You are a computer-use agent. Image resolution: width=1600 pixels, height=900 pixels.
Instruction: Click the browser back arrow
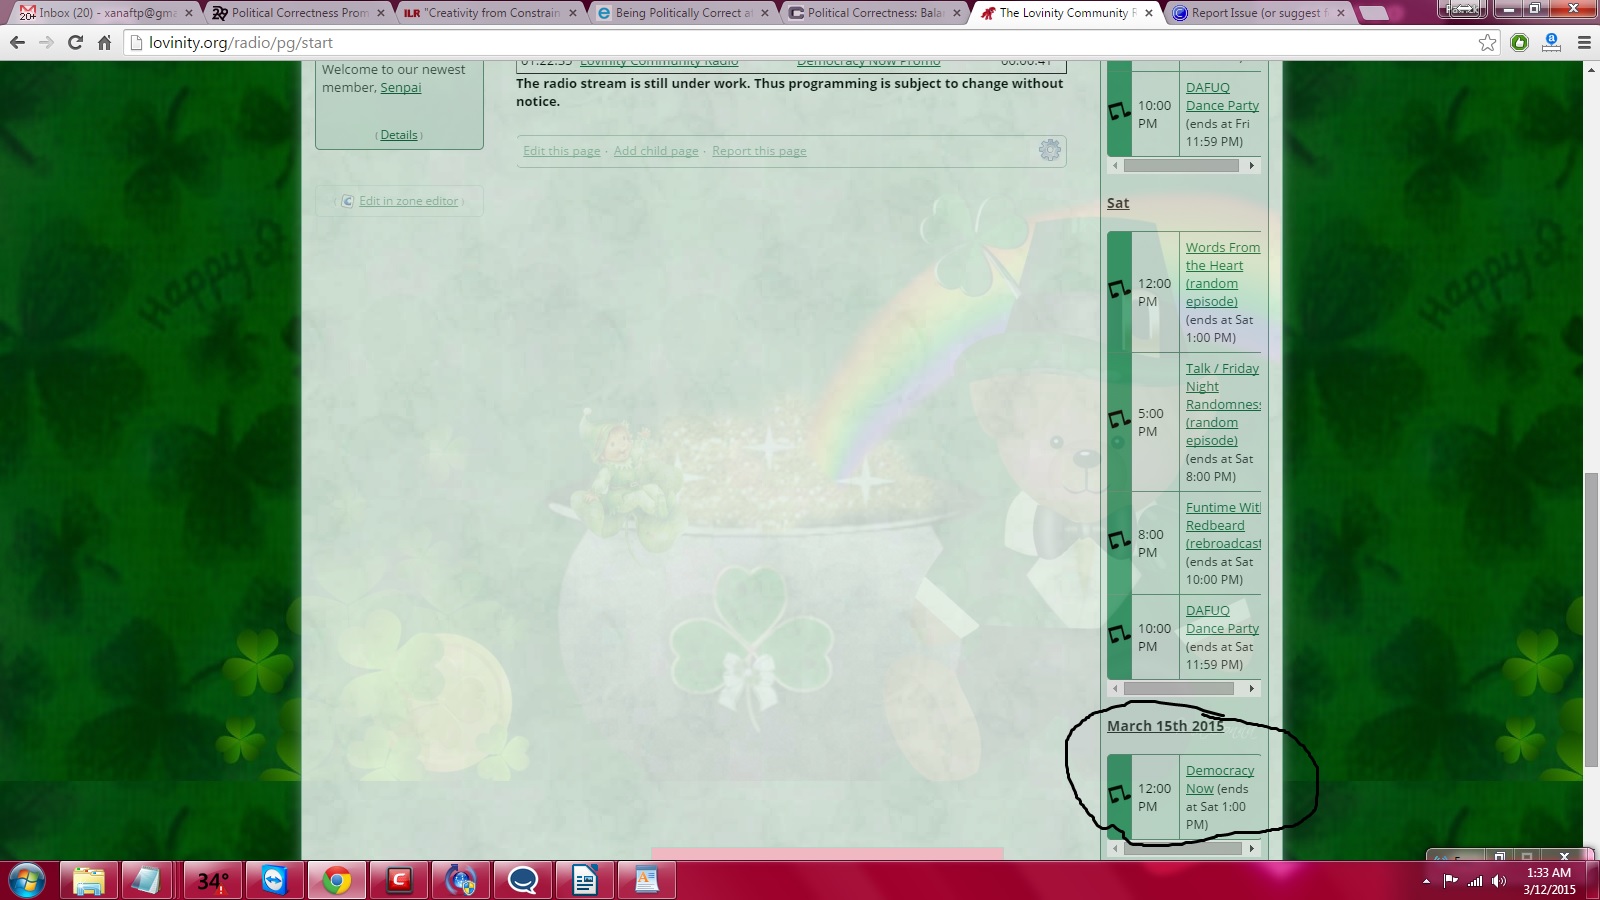17,42
